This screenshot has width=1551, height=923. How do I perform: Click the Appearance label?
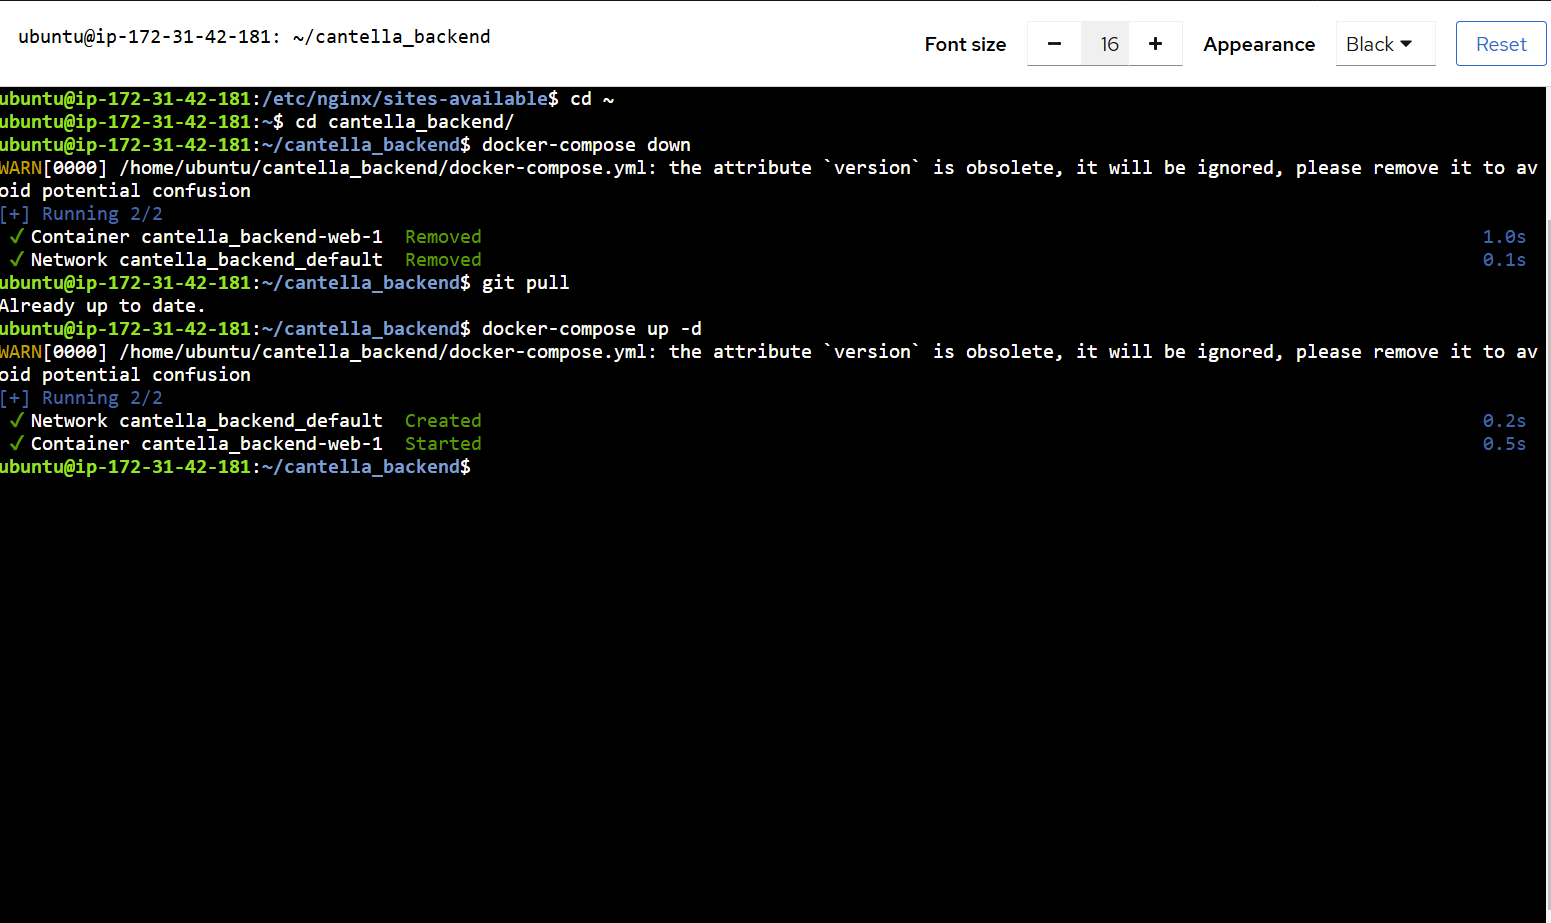(x=1259, y=44)
